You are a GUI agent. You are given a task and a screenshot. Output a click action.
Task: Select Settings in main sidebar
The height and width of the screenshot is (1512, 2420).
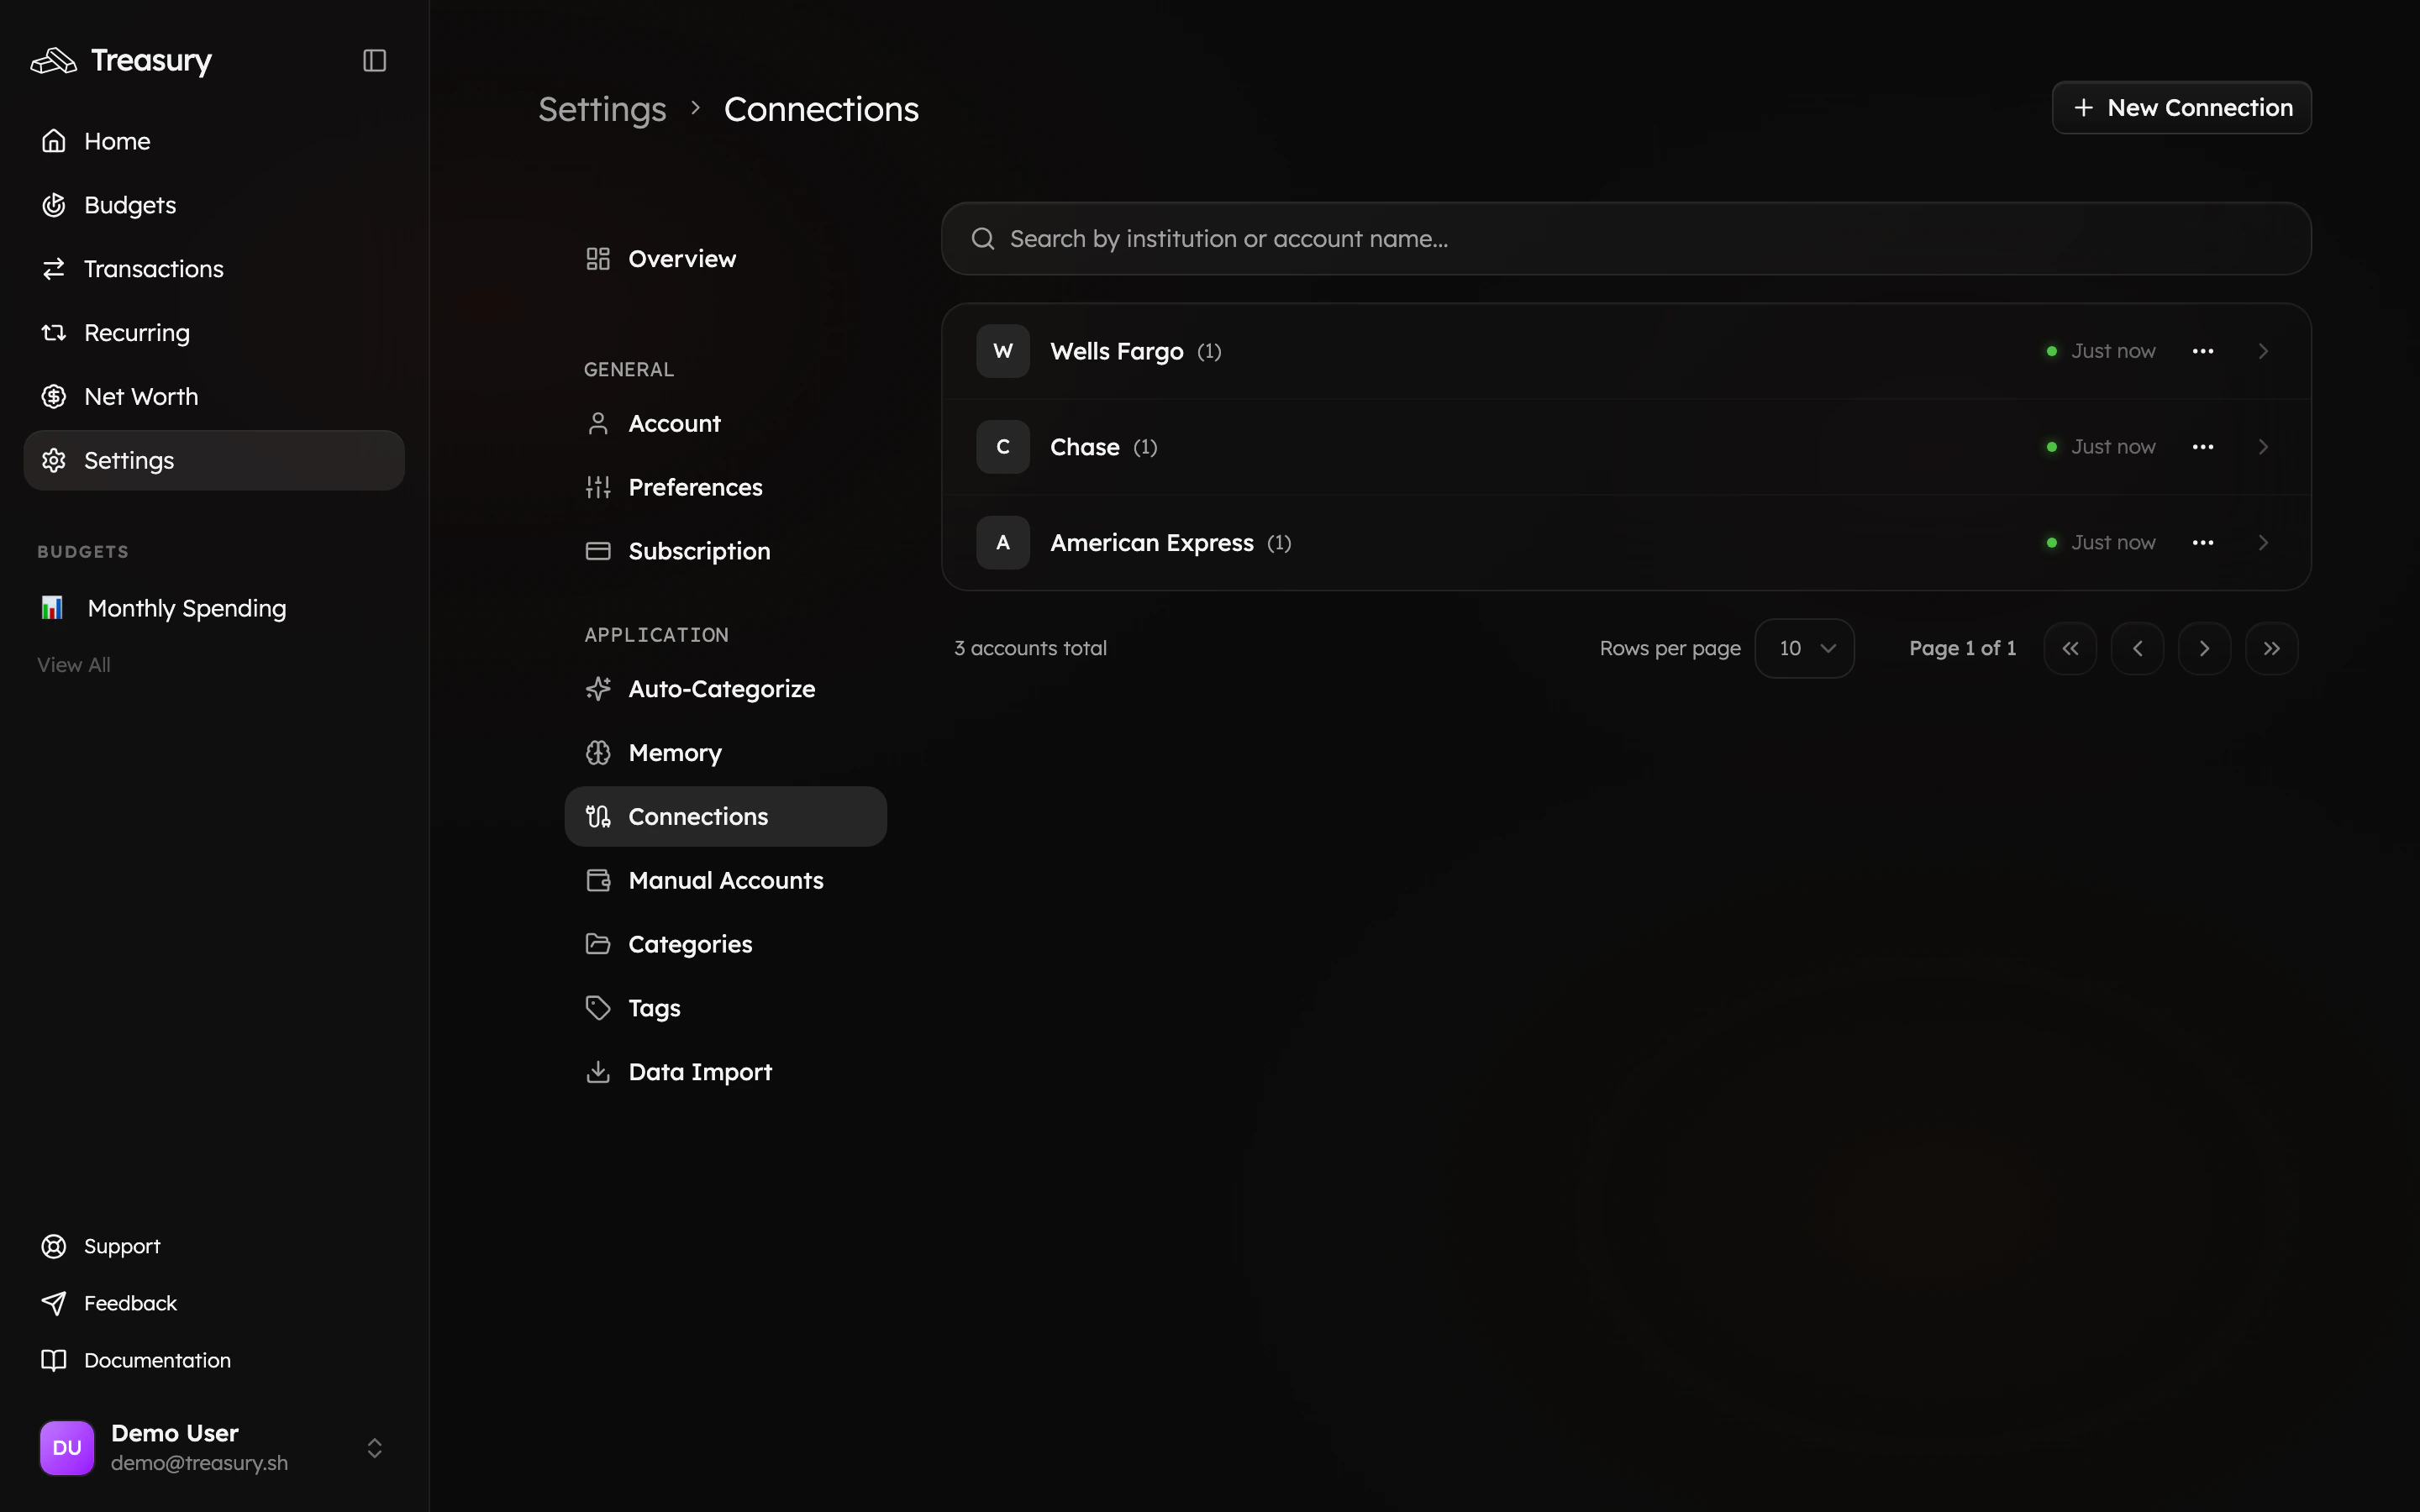coord(214,460)
